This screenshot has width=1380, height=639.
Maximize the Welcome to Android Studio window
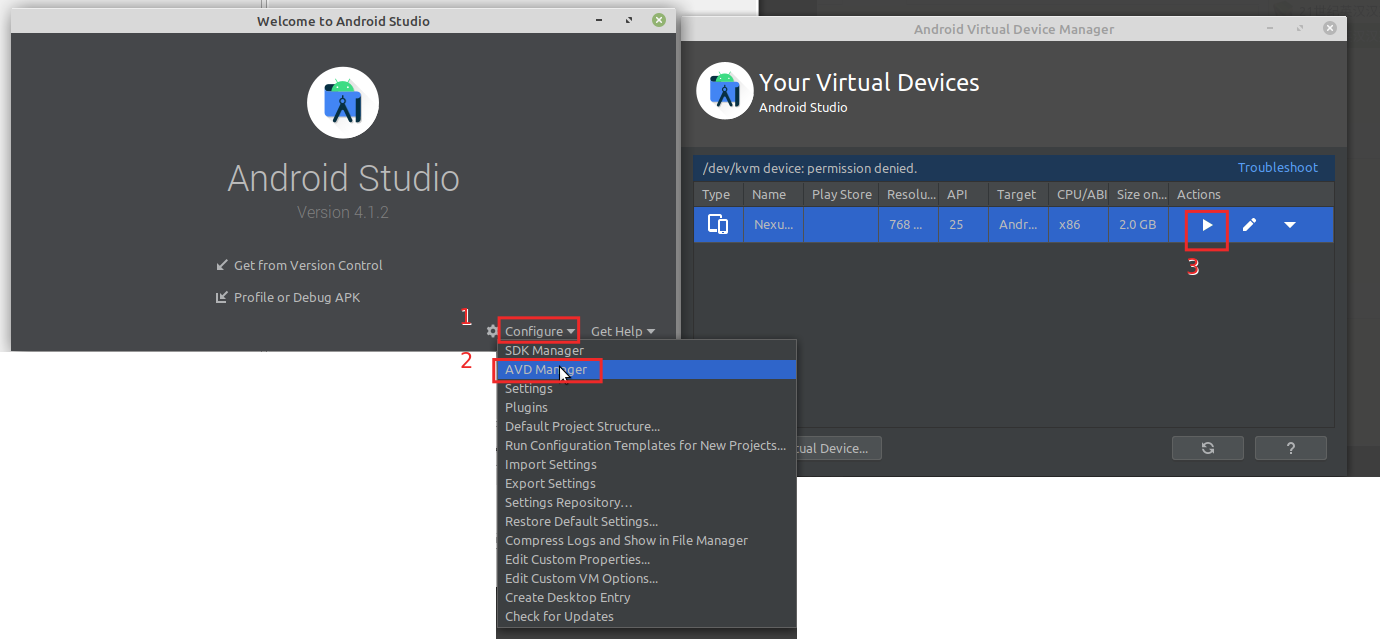click(628, 21)
